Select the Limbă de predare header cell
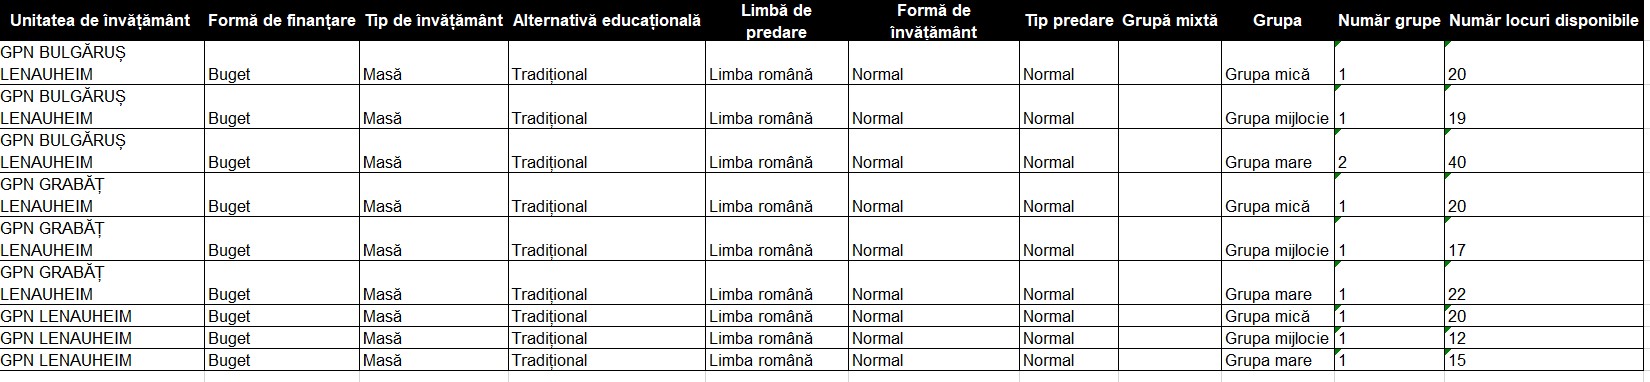 point(777,20)
